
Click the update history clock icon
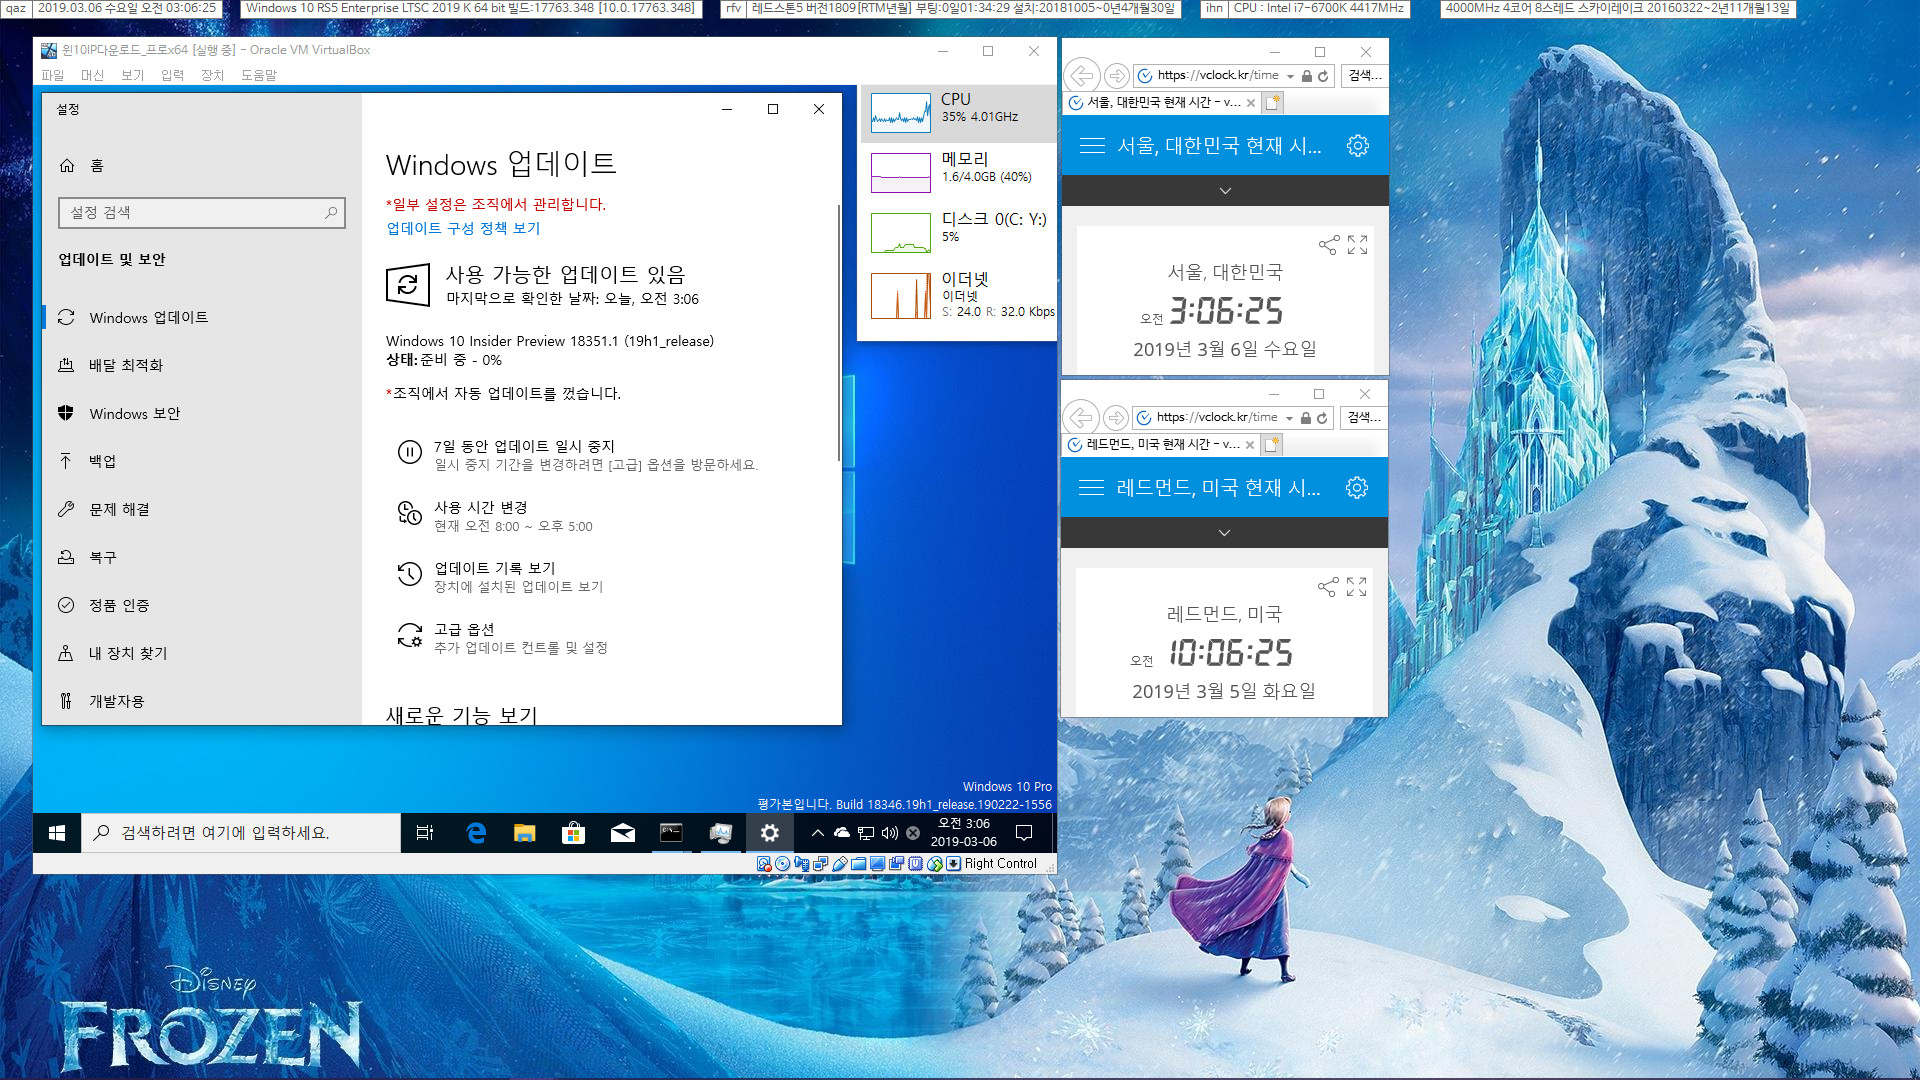(410, 574)
